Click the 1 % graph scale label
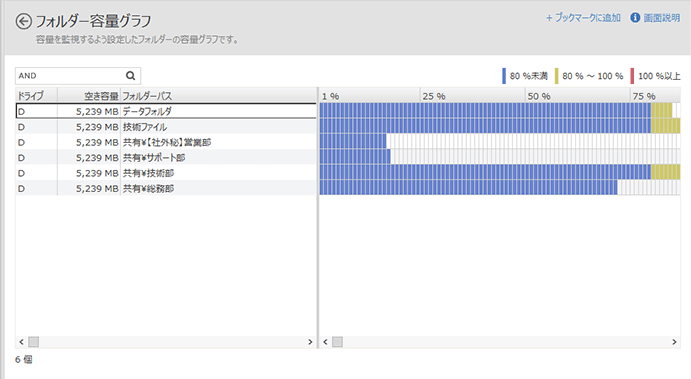691x379 pixels. [x=331, y=96]
